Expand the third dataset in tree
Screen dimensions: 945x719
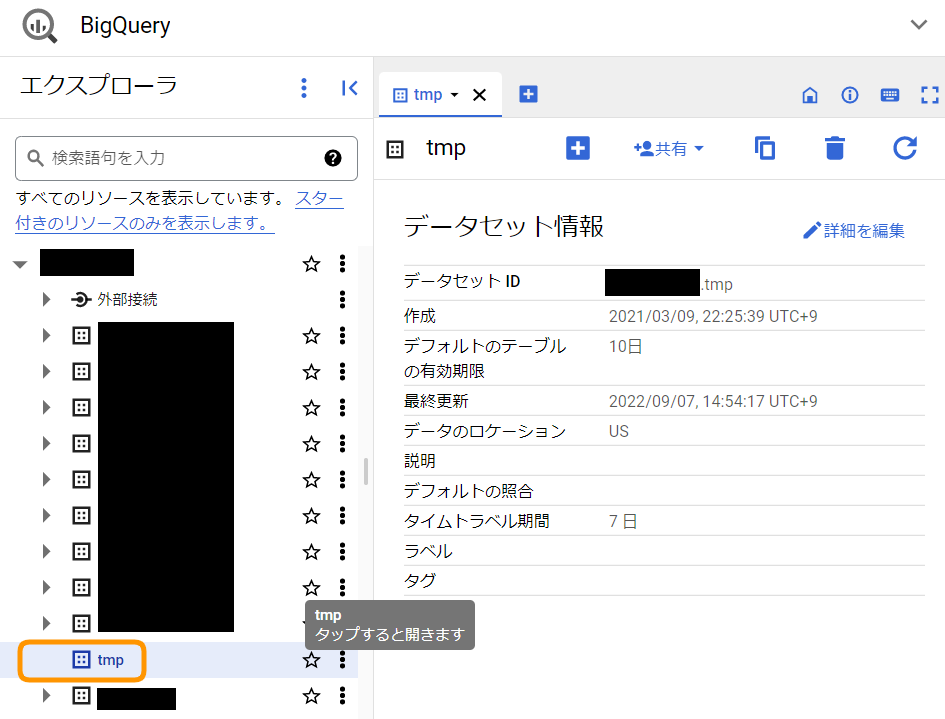(46, 407)
